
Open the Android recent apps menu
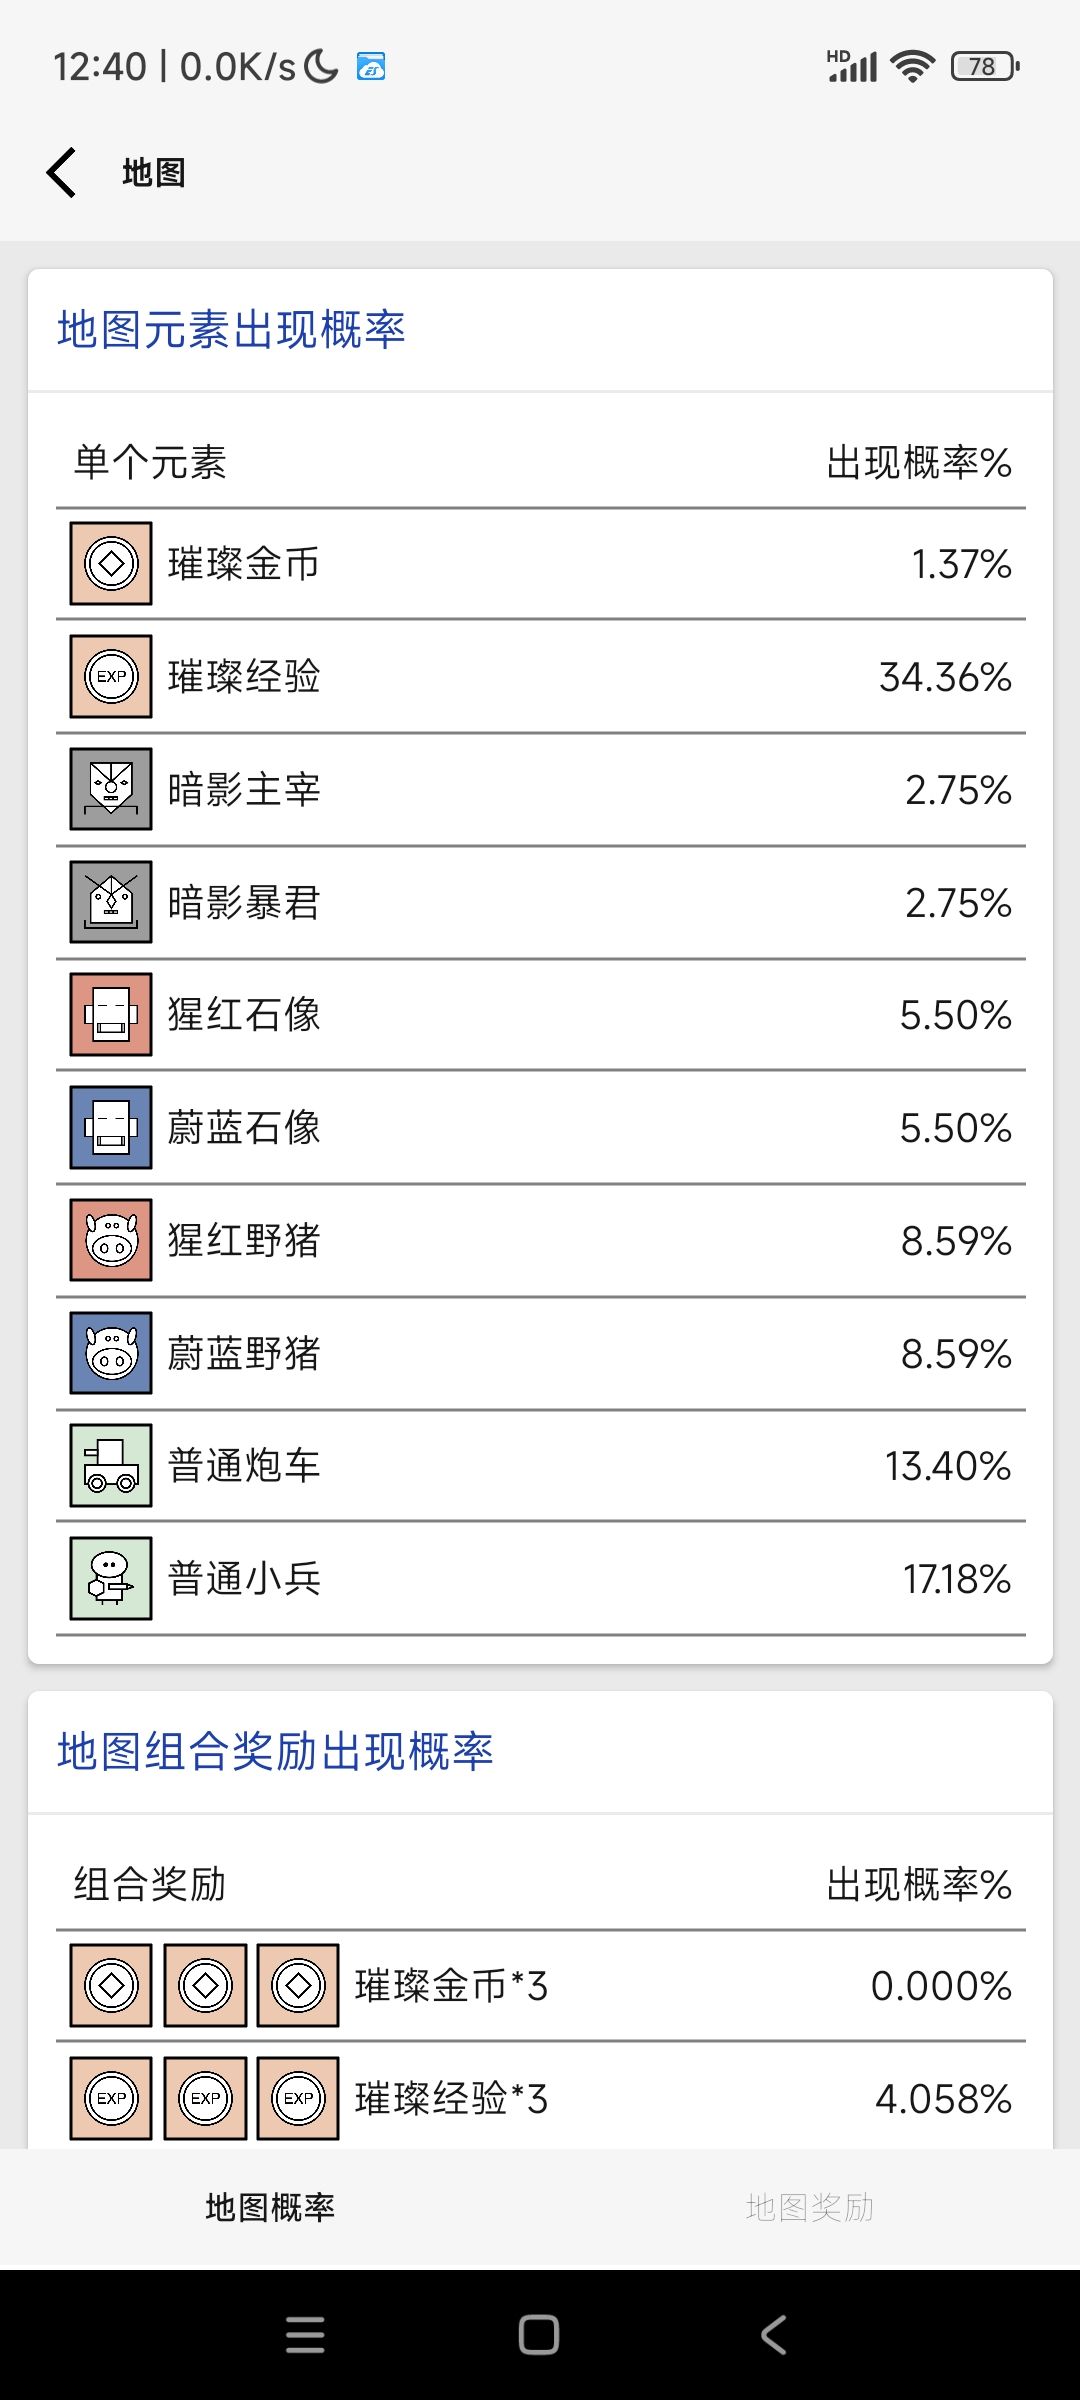pyautogui.click(x=305, y=2335)
